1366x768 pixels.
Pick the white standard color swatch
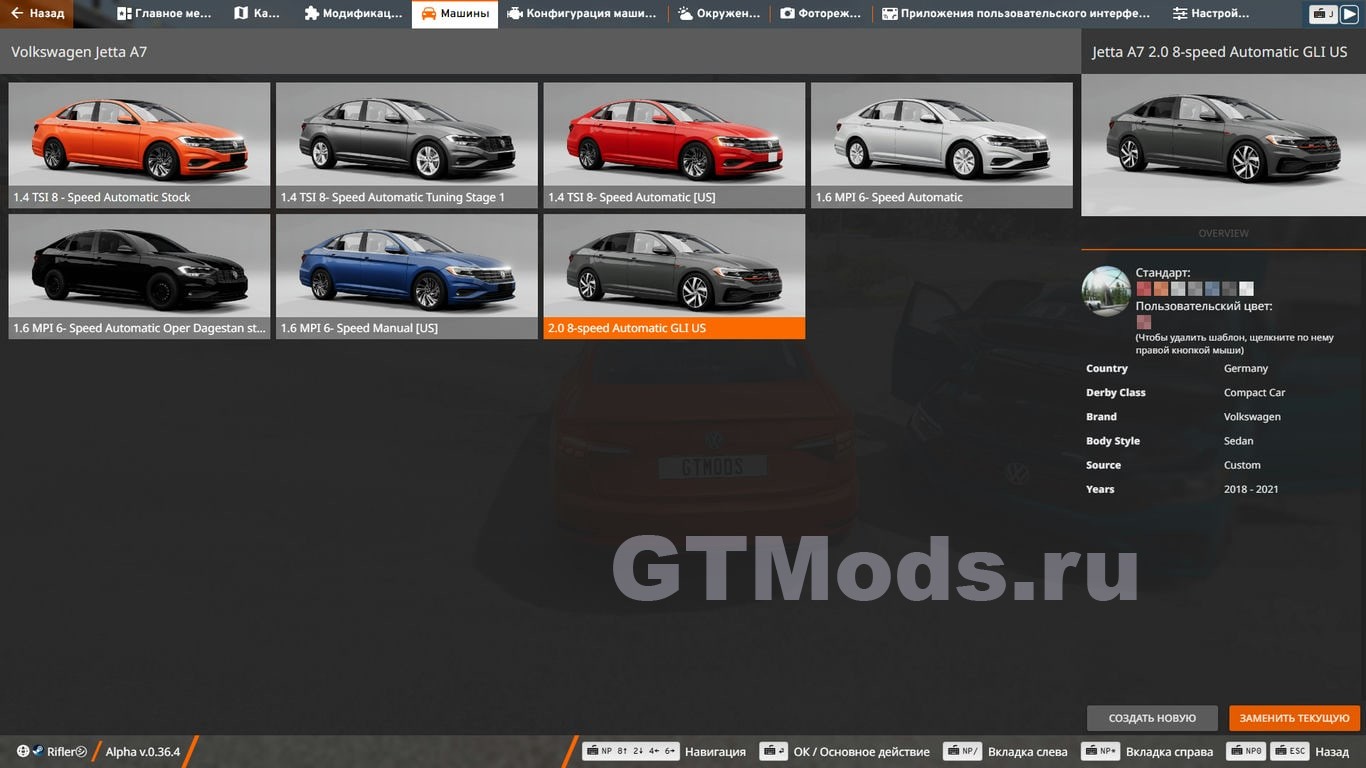(x=1246, y=289)
